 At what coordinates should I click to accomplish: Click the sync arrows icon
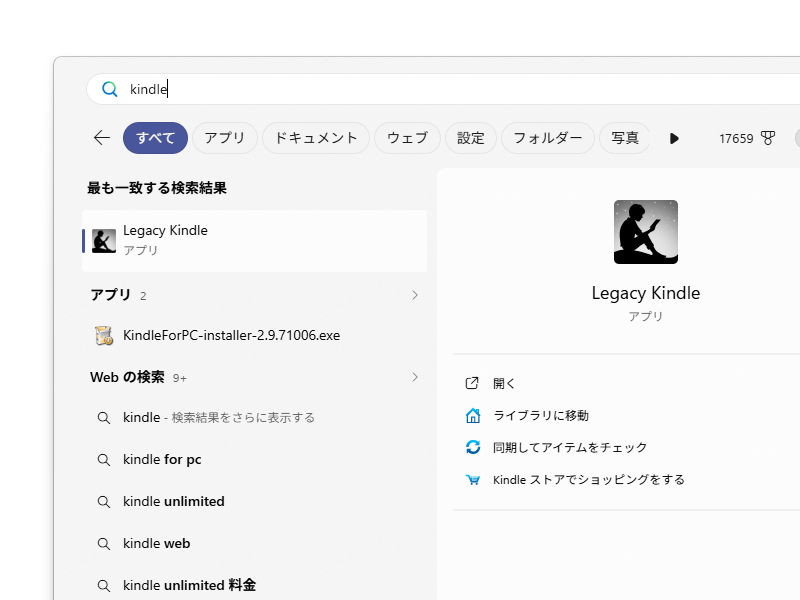473,447
